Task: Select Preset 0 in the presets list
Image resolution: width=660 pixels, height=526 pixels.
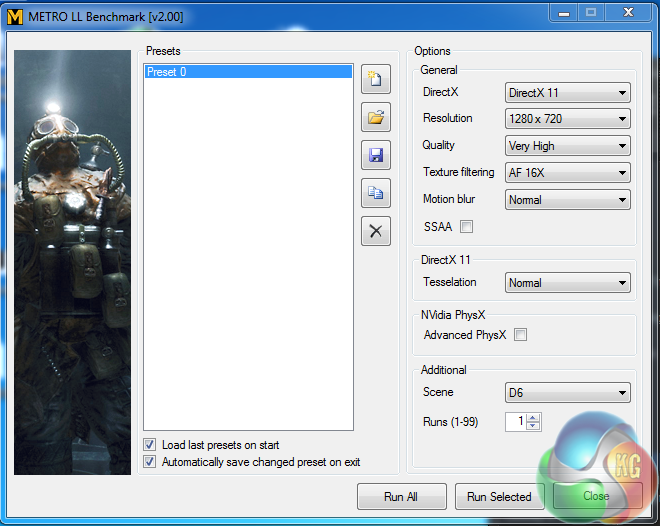Action: click(x=247, y=72)
